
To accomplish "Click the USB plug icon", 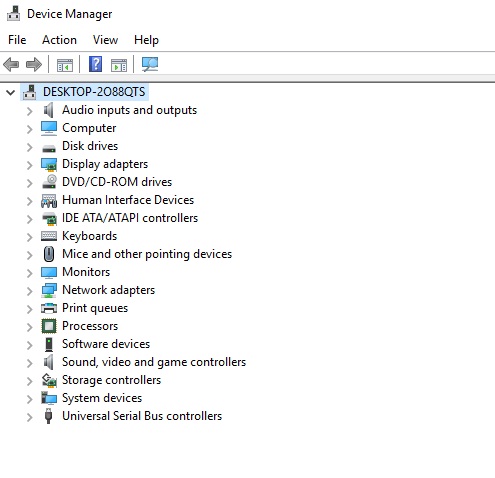I will [49, 416].
